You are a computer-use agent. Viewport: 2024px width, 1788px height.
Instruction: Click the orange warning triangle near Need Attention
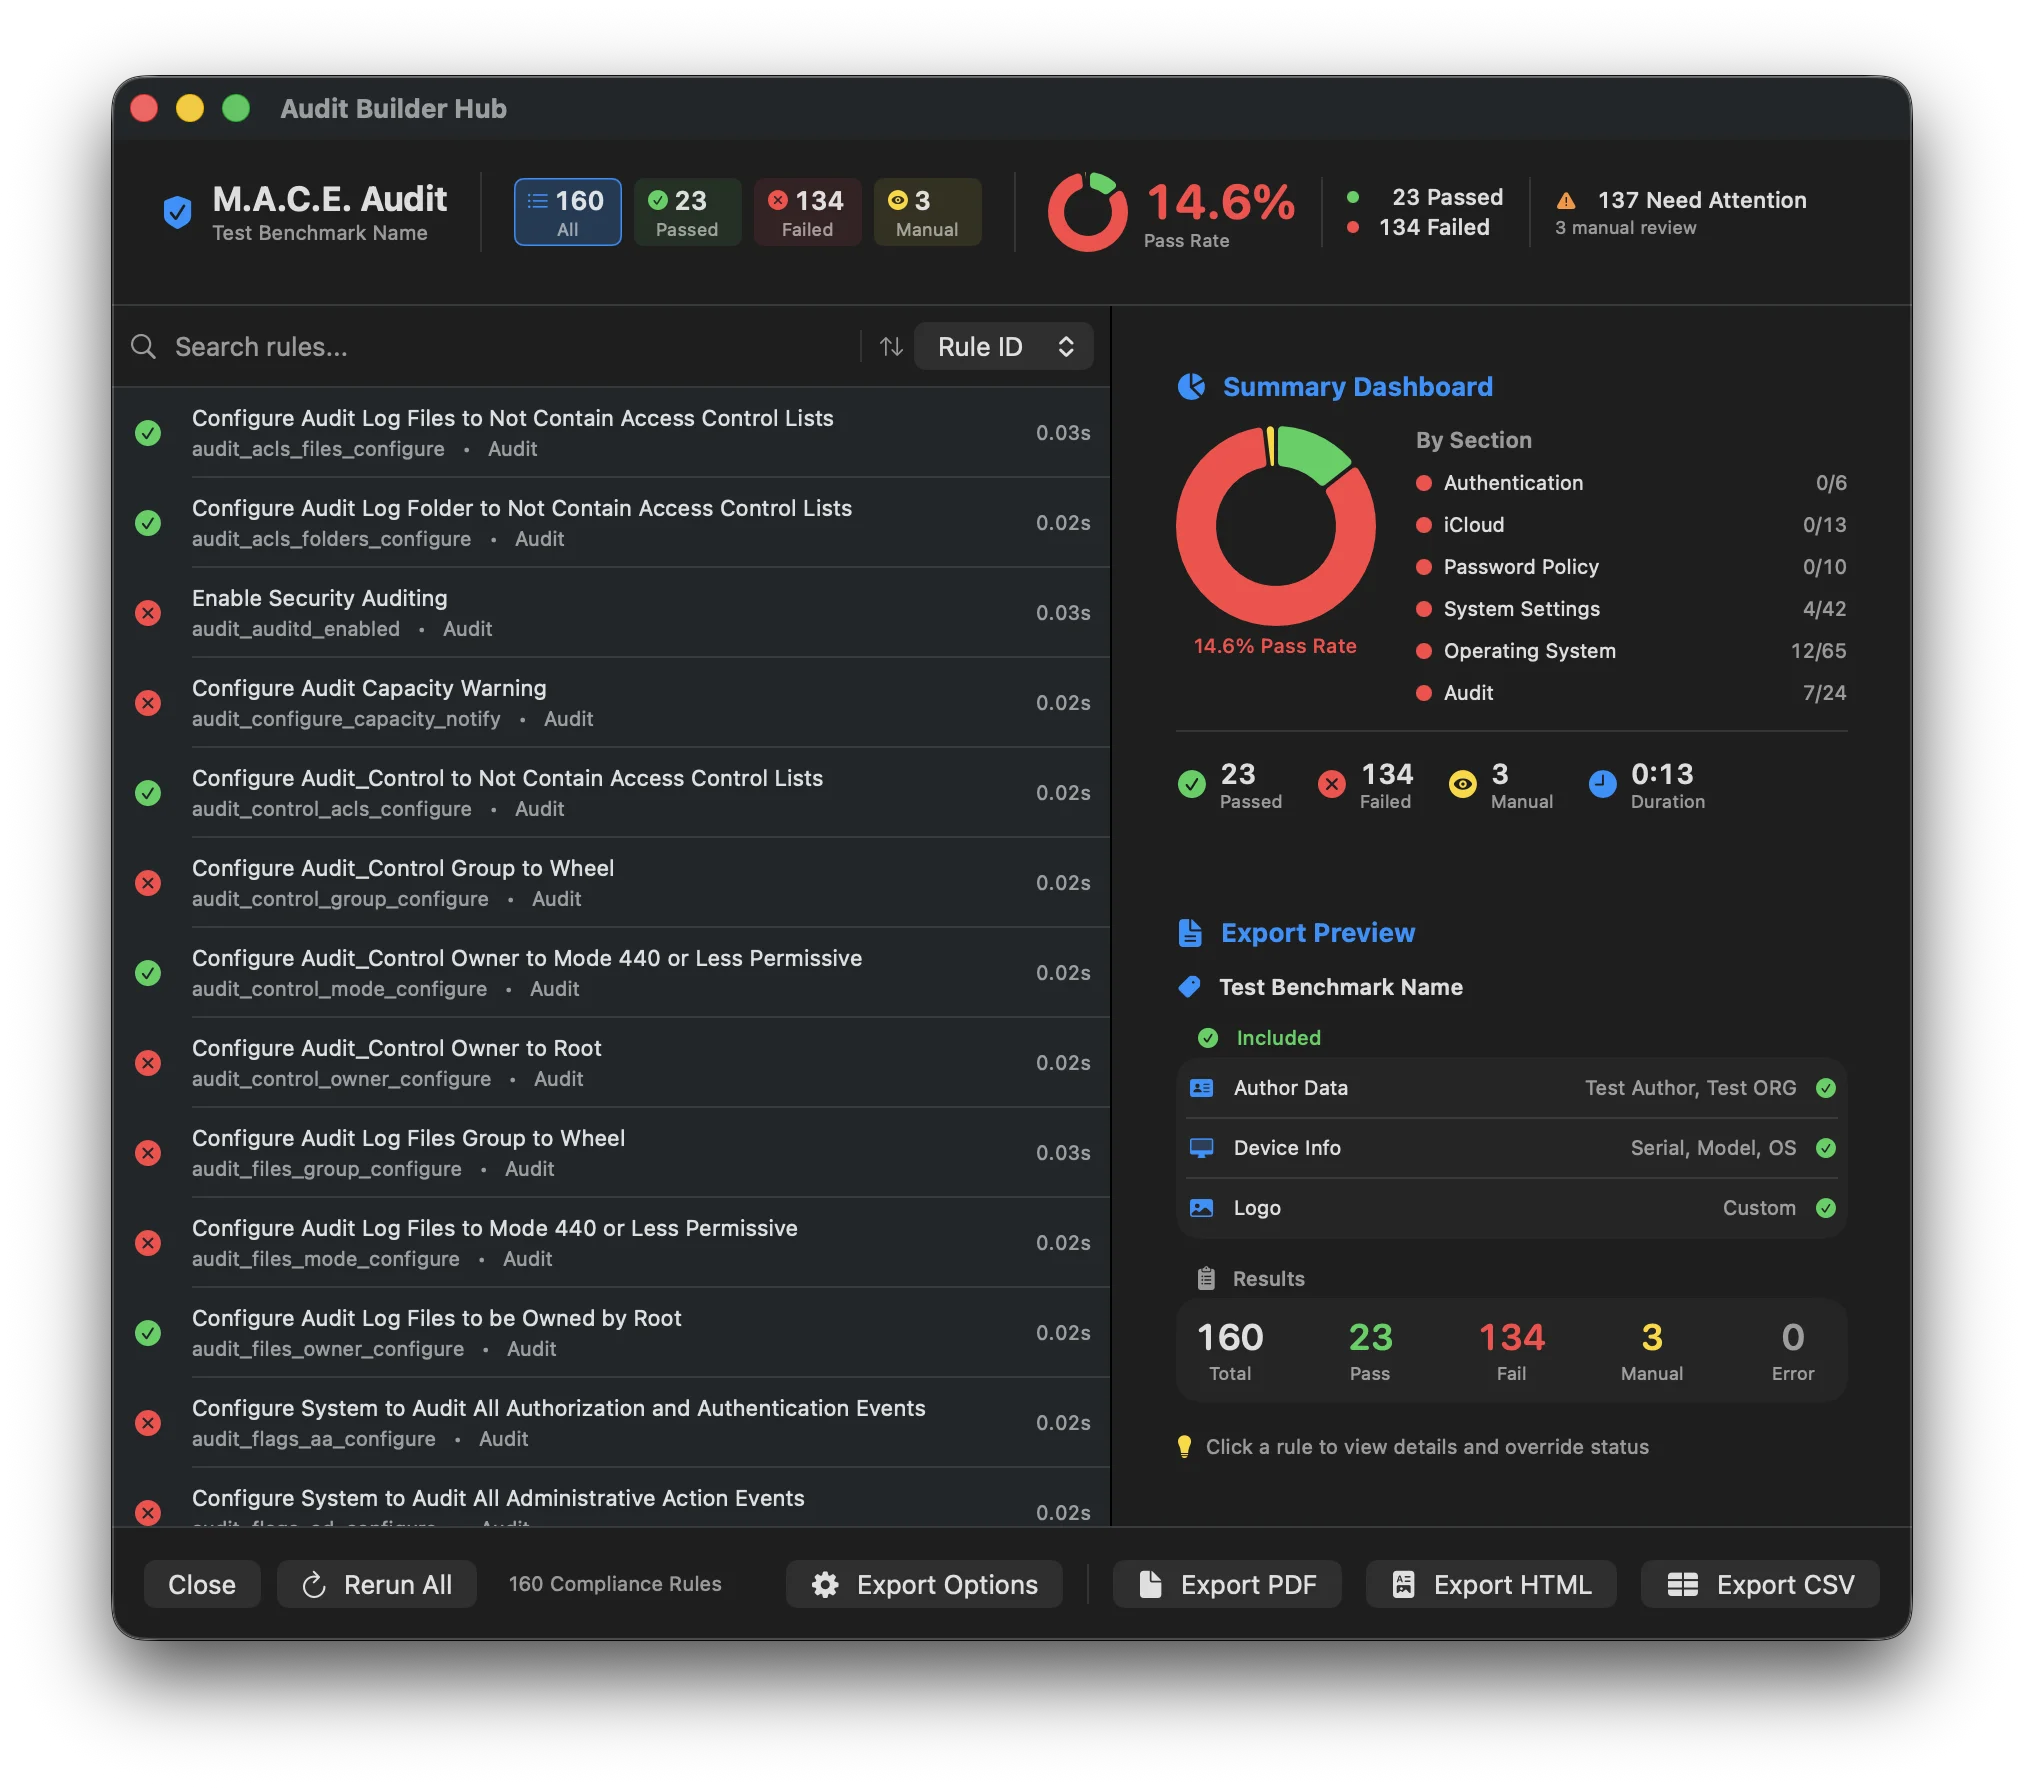pos(1566,201)
